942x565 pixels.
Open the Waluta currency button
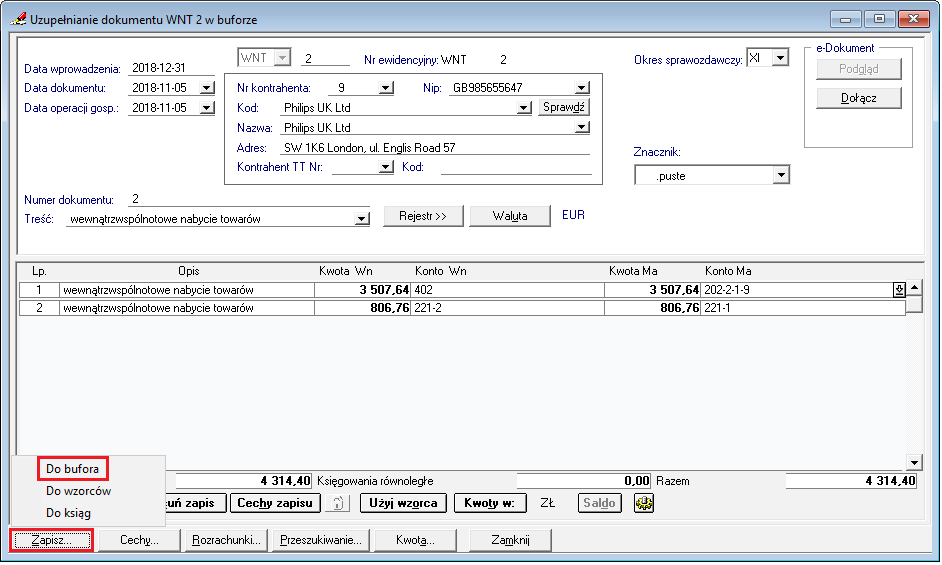[509, 216]
